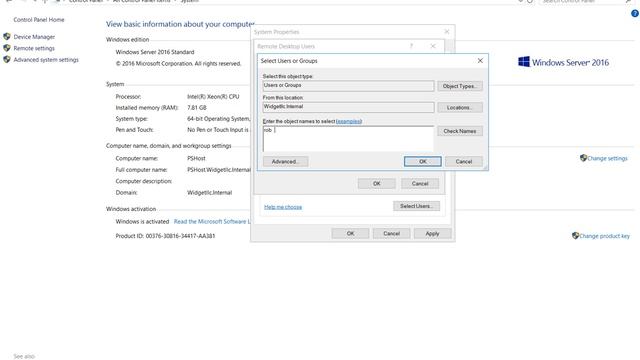Open the 'Help me choose' link
The height and width of the screenshot is (360, 640).
283,207
